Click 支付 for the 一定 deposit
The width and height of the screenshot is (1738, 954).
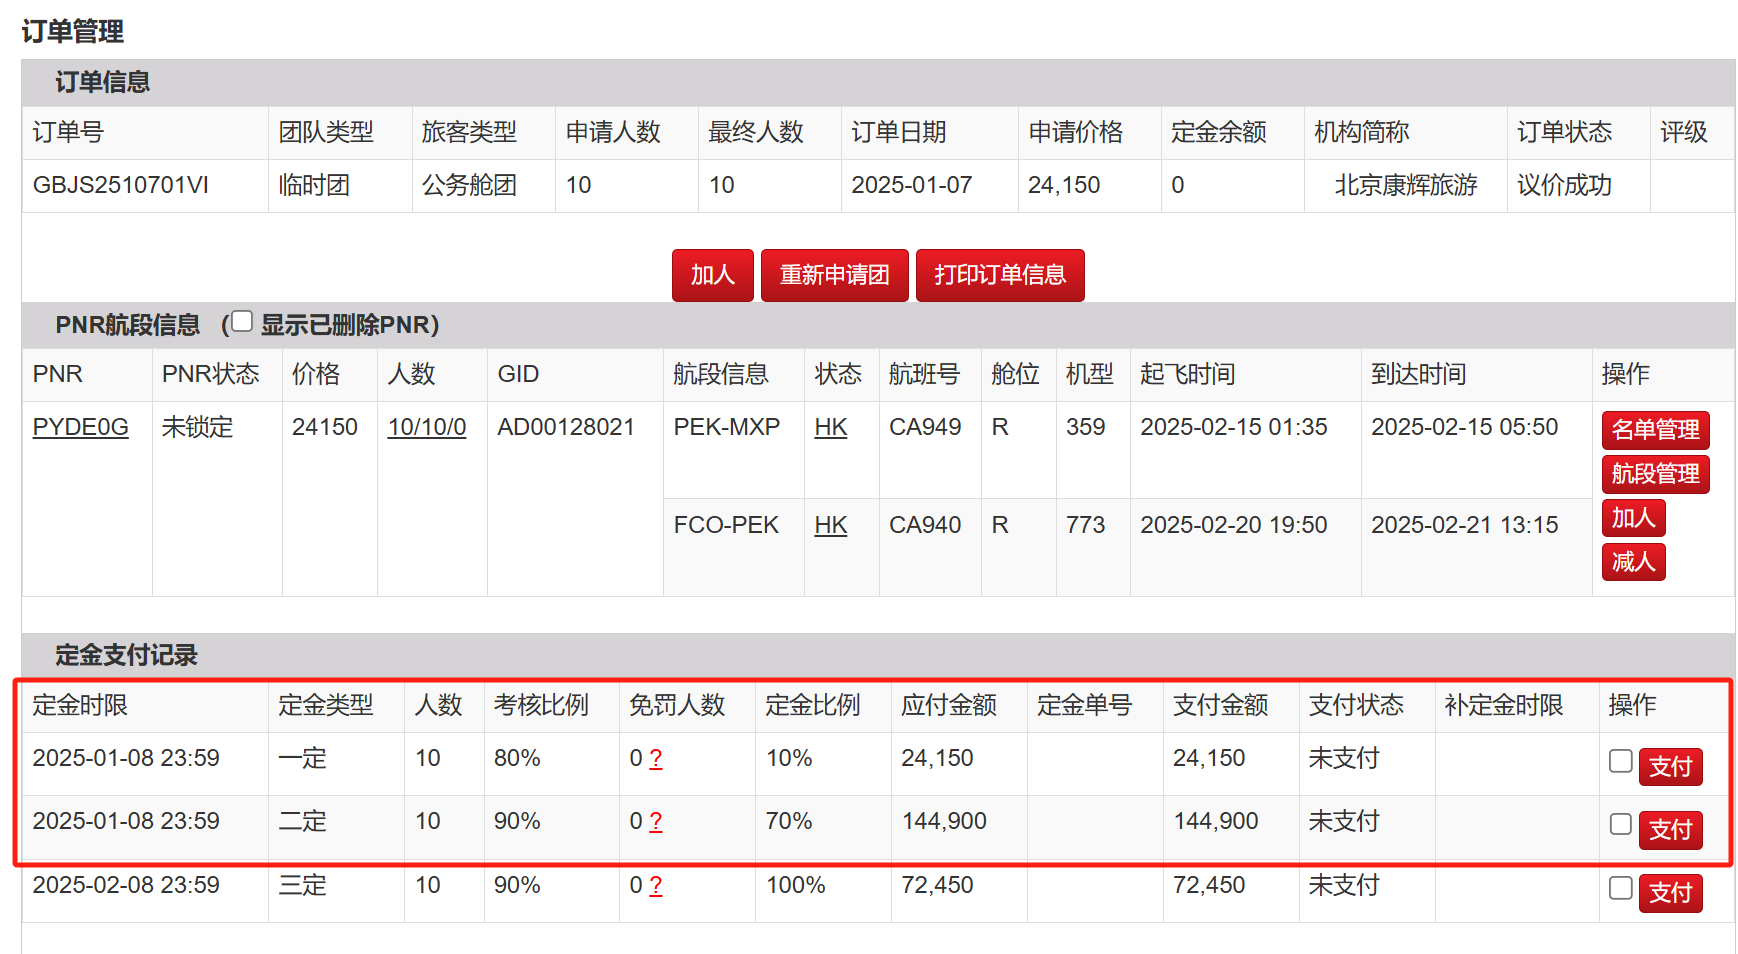point(1670,767)
